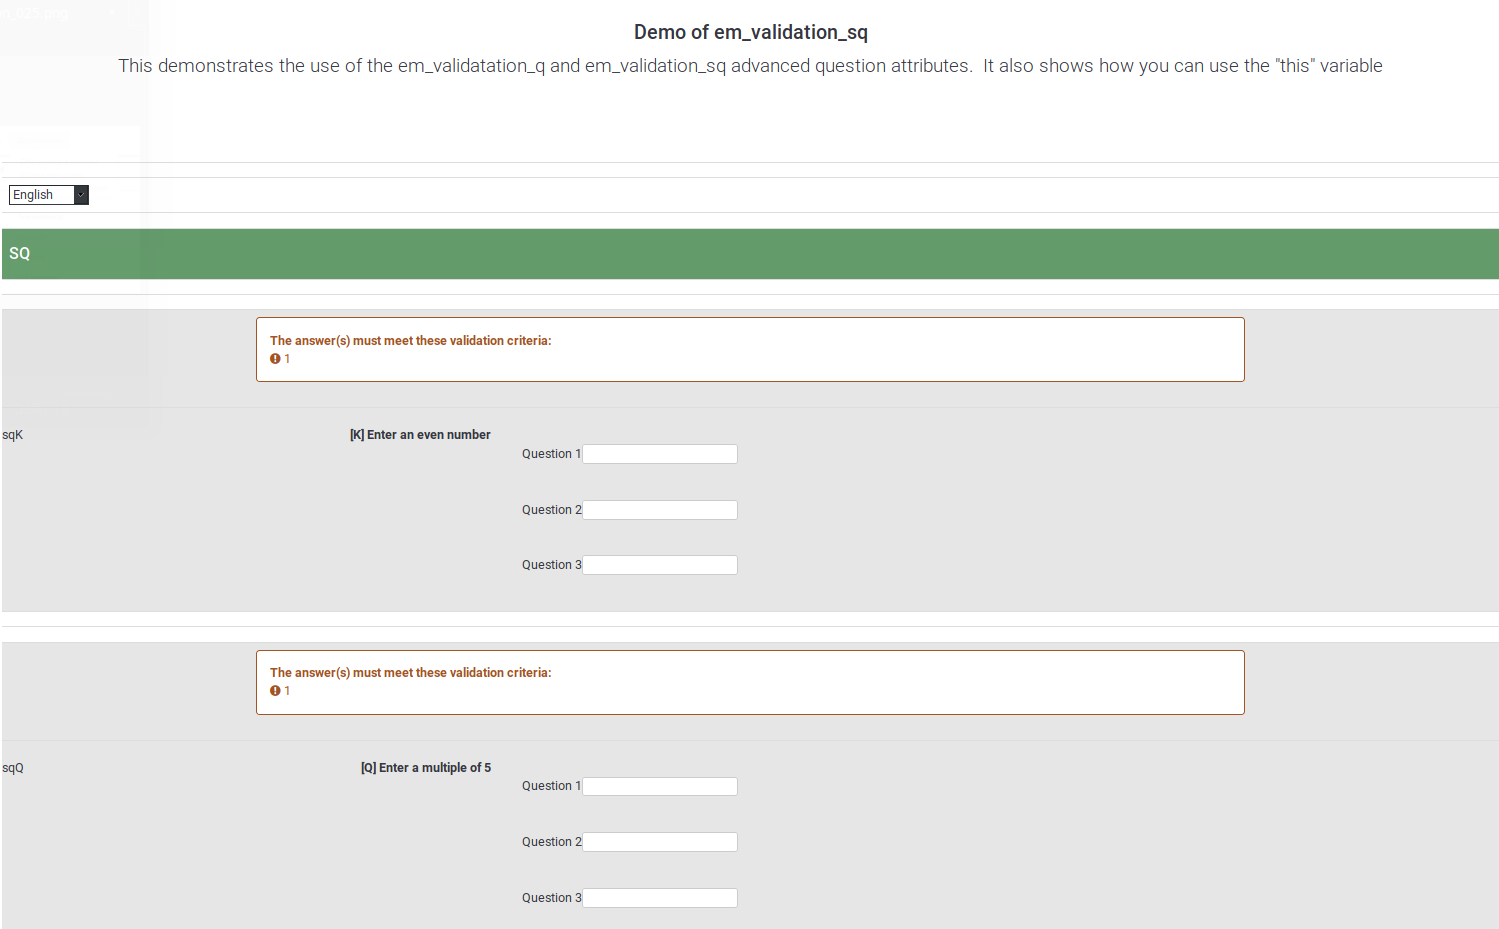Click the '[K] Enter an even number' text
The width and height of the screenshot is (1499, 929).
[420, 435]
